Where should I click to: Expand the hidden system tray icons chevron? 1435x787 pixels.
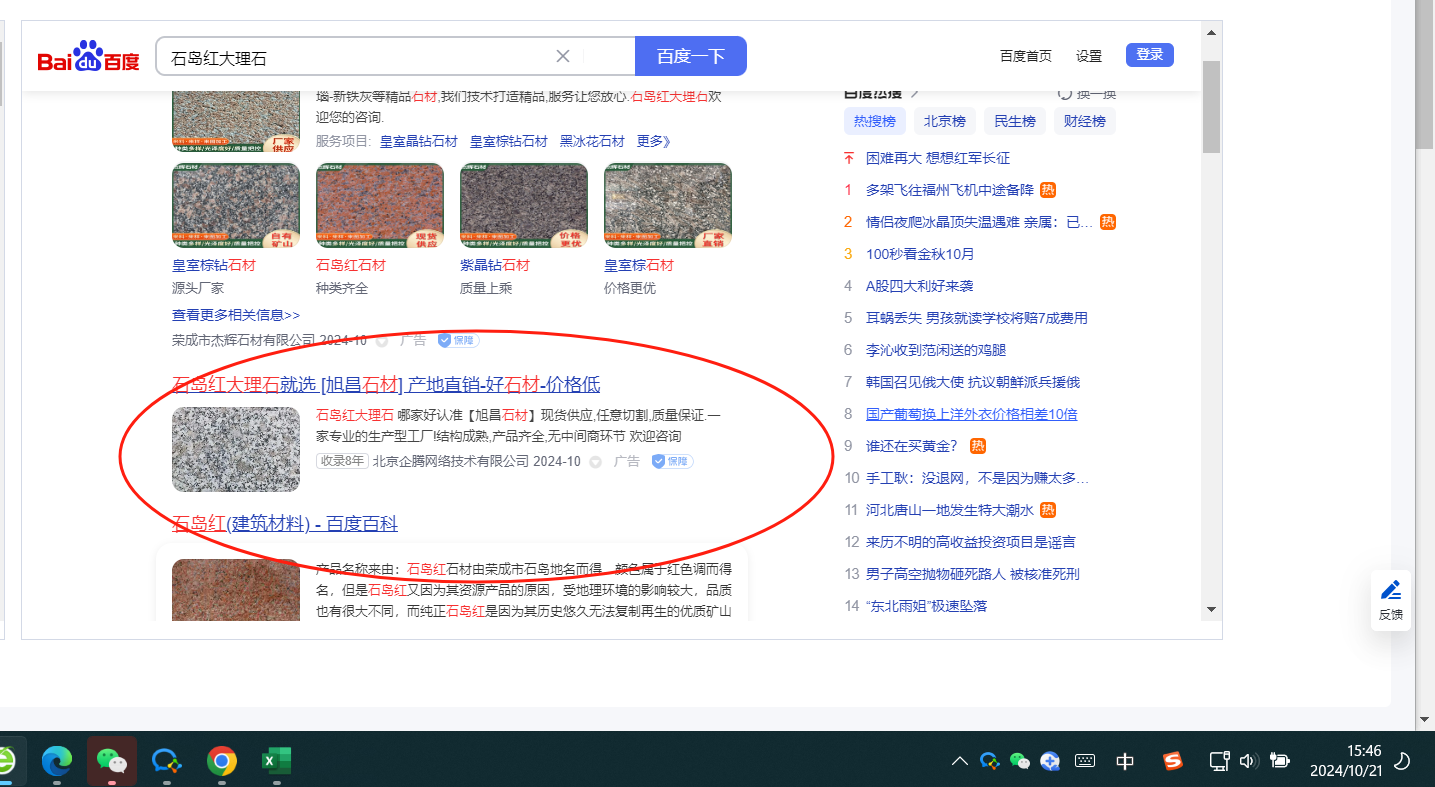click(959, 761)
